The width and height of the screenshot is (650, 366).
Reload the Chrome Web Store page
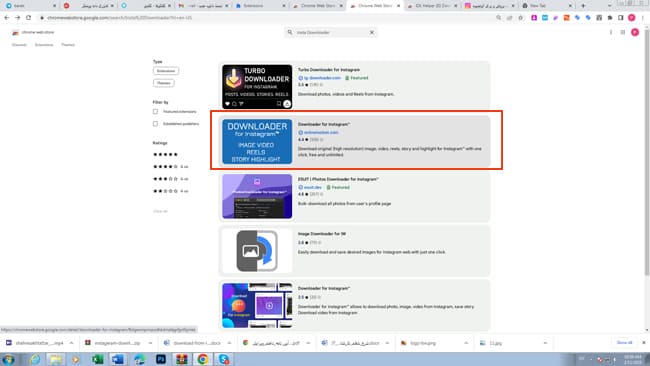(29, 18)
